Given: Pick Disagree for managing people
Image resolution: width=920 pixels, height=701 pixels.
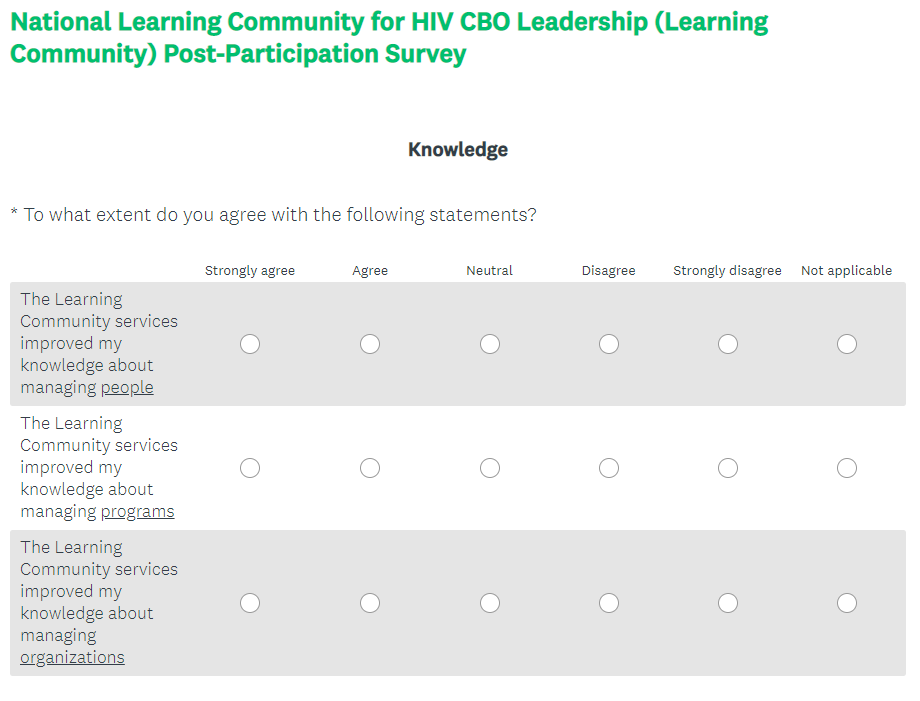Looking at the screenshot, I should (x=609, y=344).
